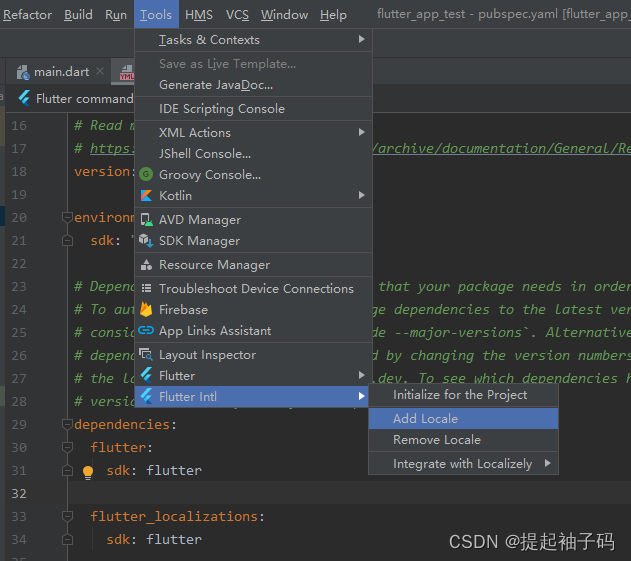Click the AVD Manager device icon
Viewport: 631px width, 561px height.
pos(146,220)
